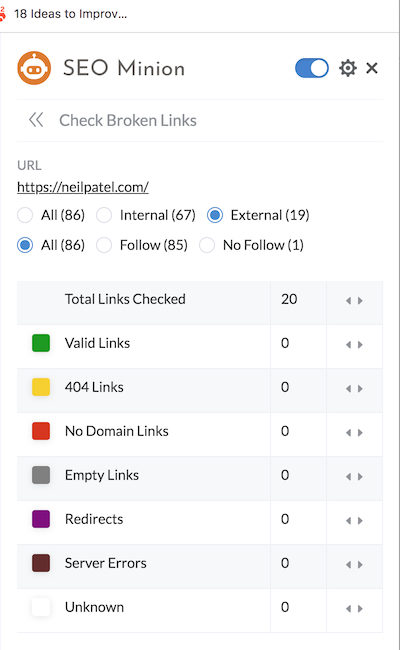
Task: Click the red No Domain Links swatch
Action: pos(41,431)
